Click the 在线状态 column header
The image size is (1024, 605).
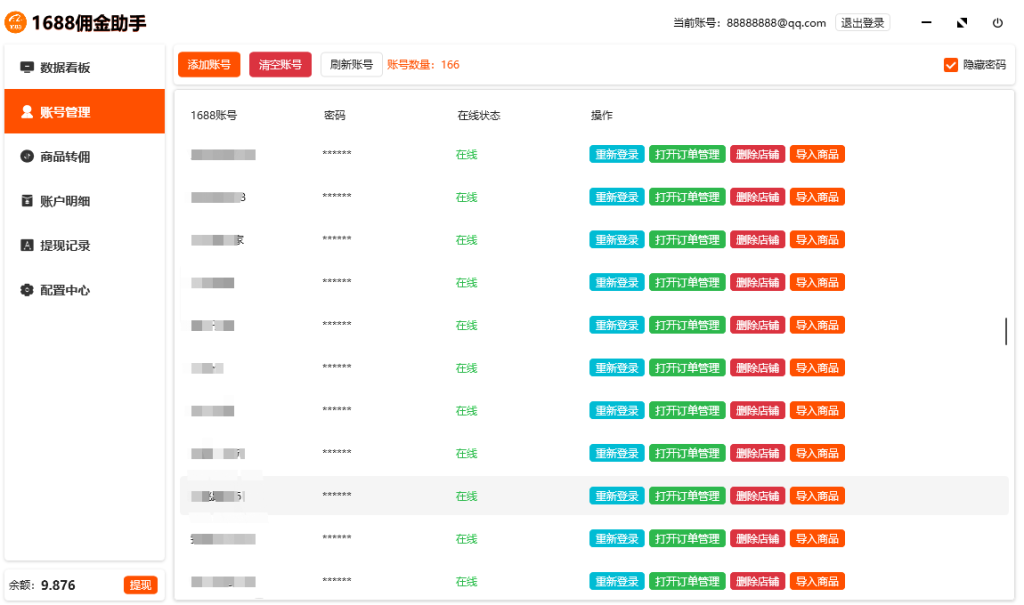[478, 116]
